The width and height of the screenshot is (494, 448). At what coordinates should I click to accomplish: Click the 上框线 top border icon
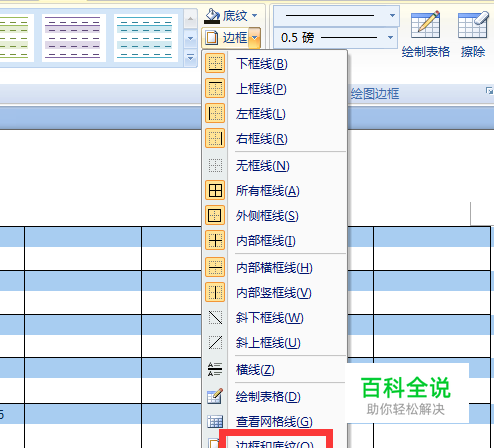pyautogui.click(x=215, y=88)
